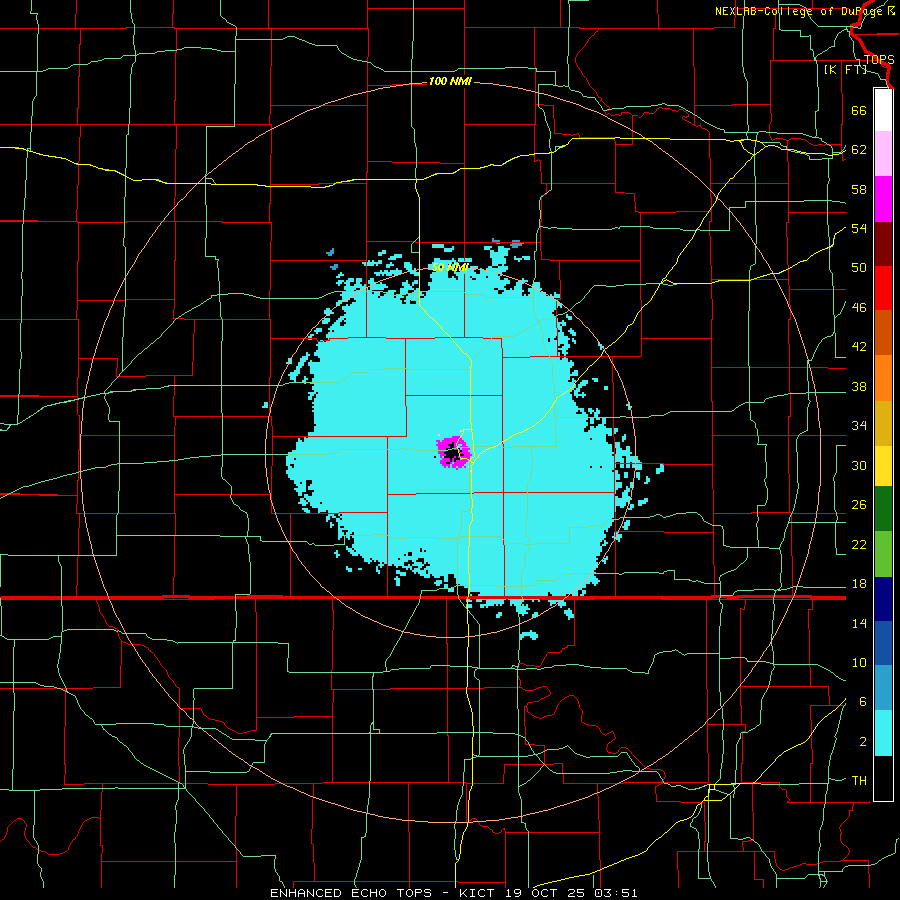This screenshot has height=900, width=900.
Task: Click the 46 legend tick label
Action: [x=859, y=307]
